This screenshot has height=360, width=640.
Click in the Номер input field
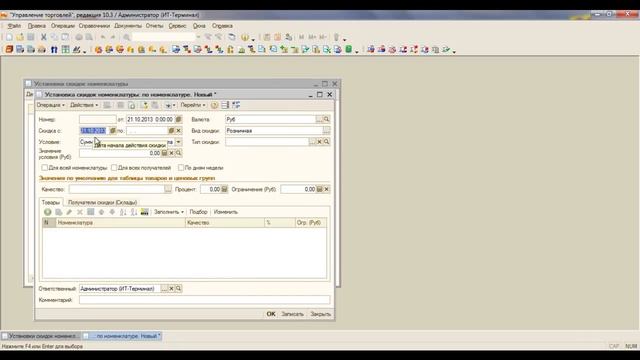click(x=98, y=120)
